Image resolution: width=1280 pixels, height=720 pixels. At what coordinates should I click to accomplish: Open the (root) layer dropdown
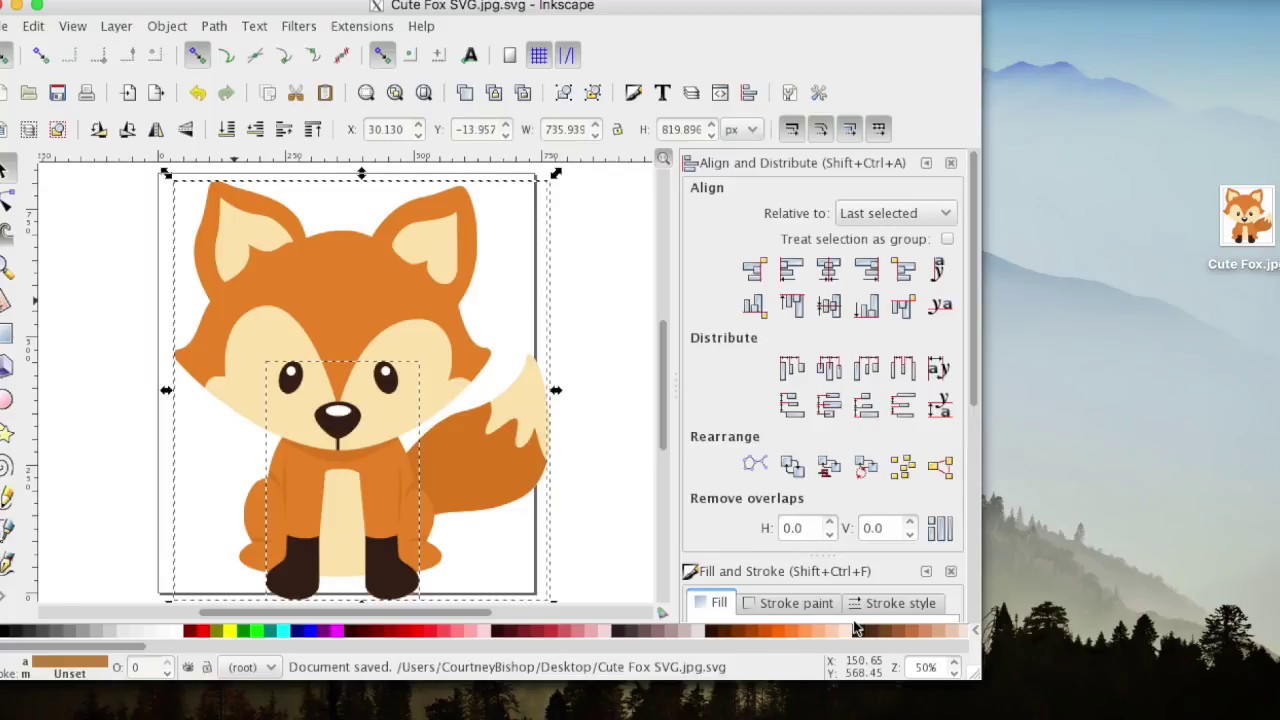(x=251, y=667)
